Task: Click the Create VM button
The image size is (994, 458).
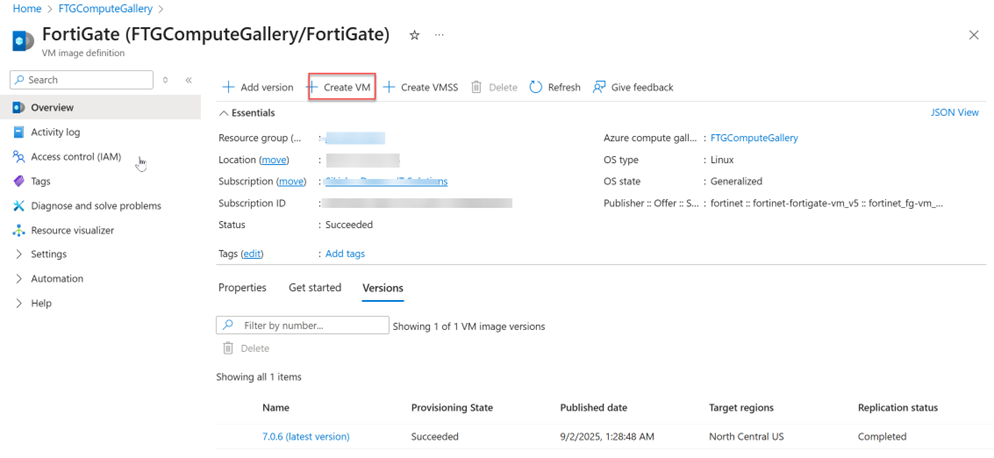Action: tap(340, 87)
